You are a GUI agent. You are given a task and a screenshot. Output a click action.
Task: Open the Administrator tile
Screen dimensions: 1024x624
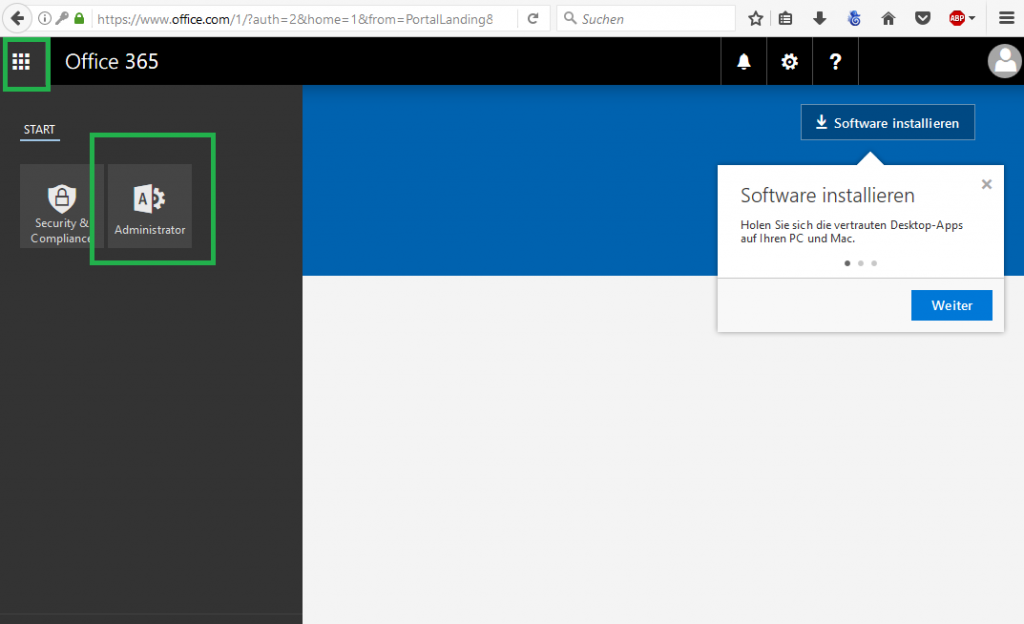click(x=150, y=206)
